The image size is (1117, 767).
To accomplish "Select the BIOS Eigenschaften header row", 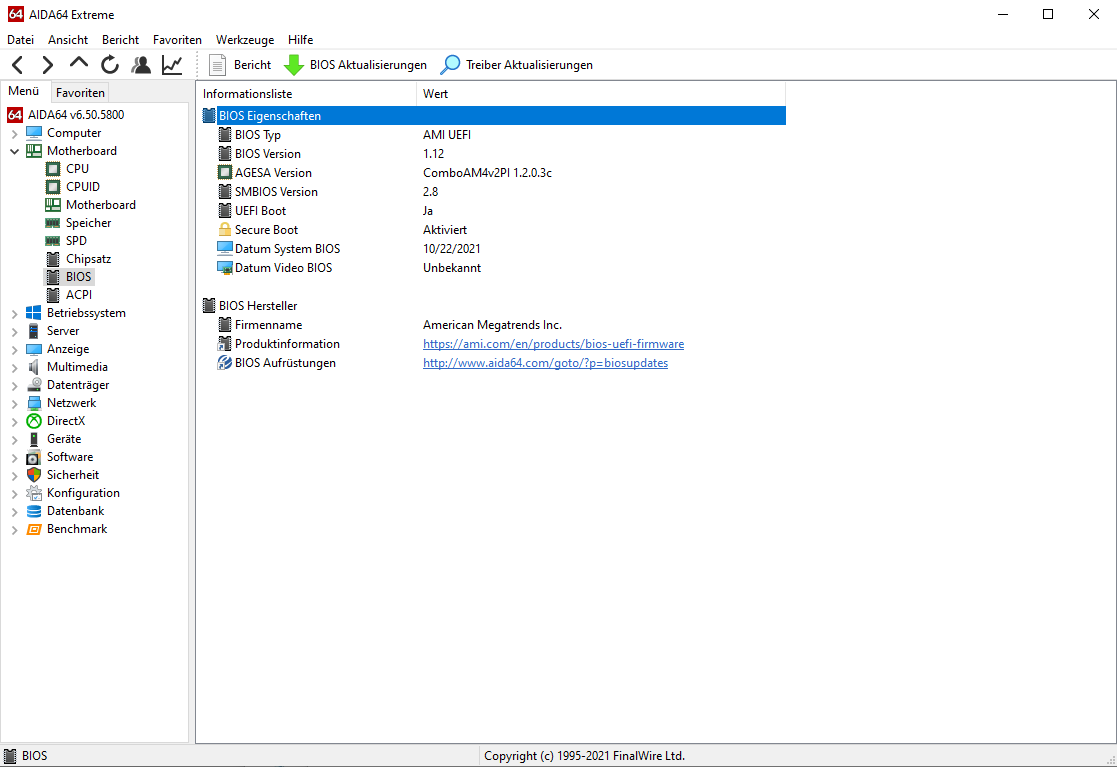I will (493, 115).
